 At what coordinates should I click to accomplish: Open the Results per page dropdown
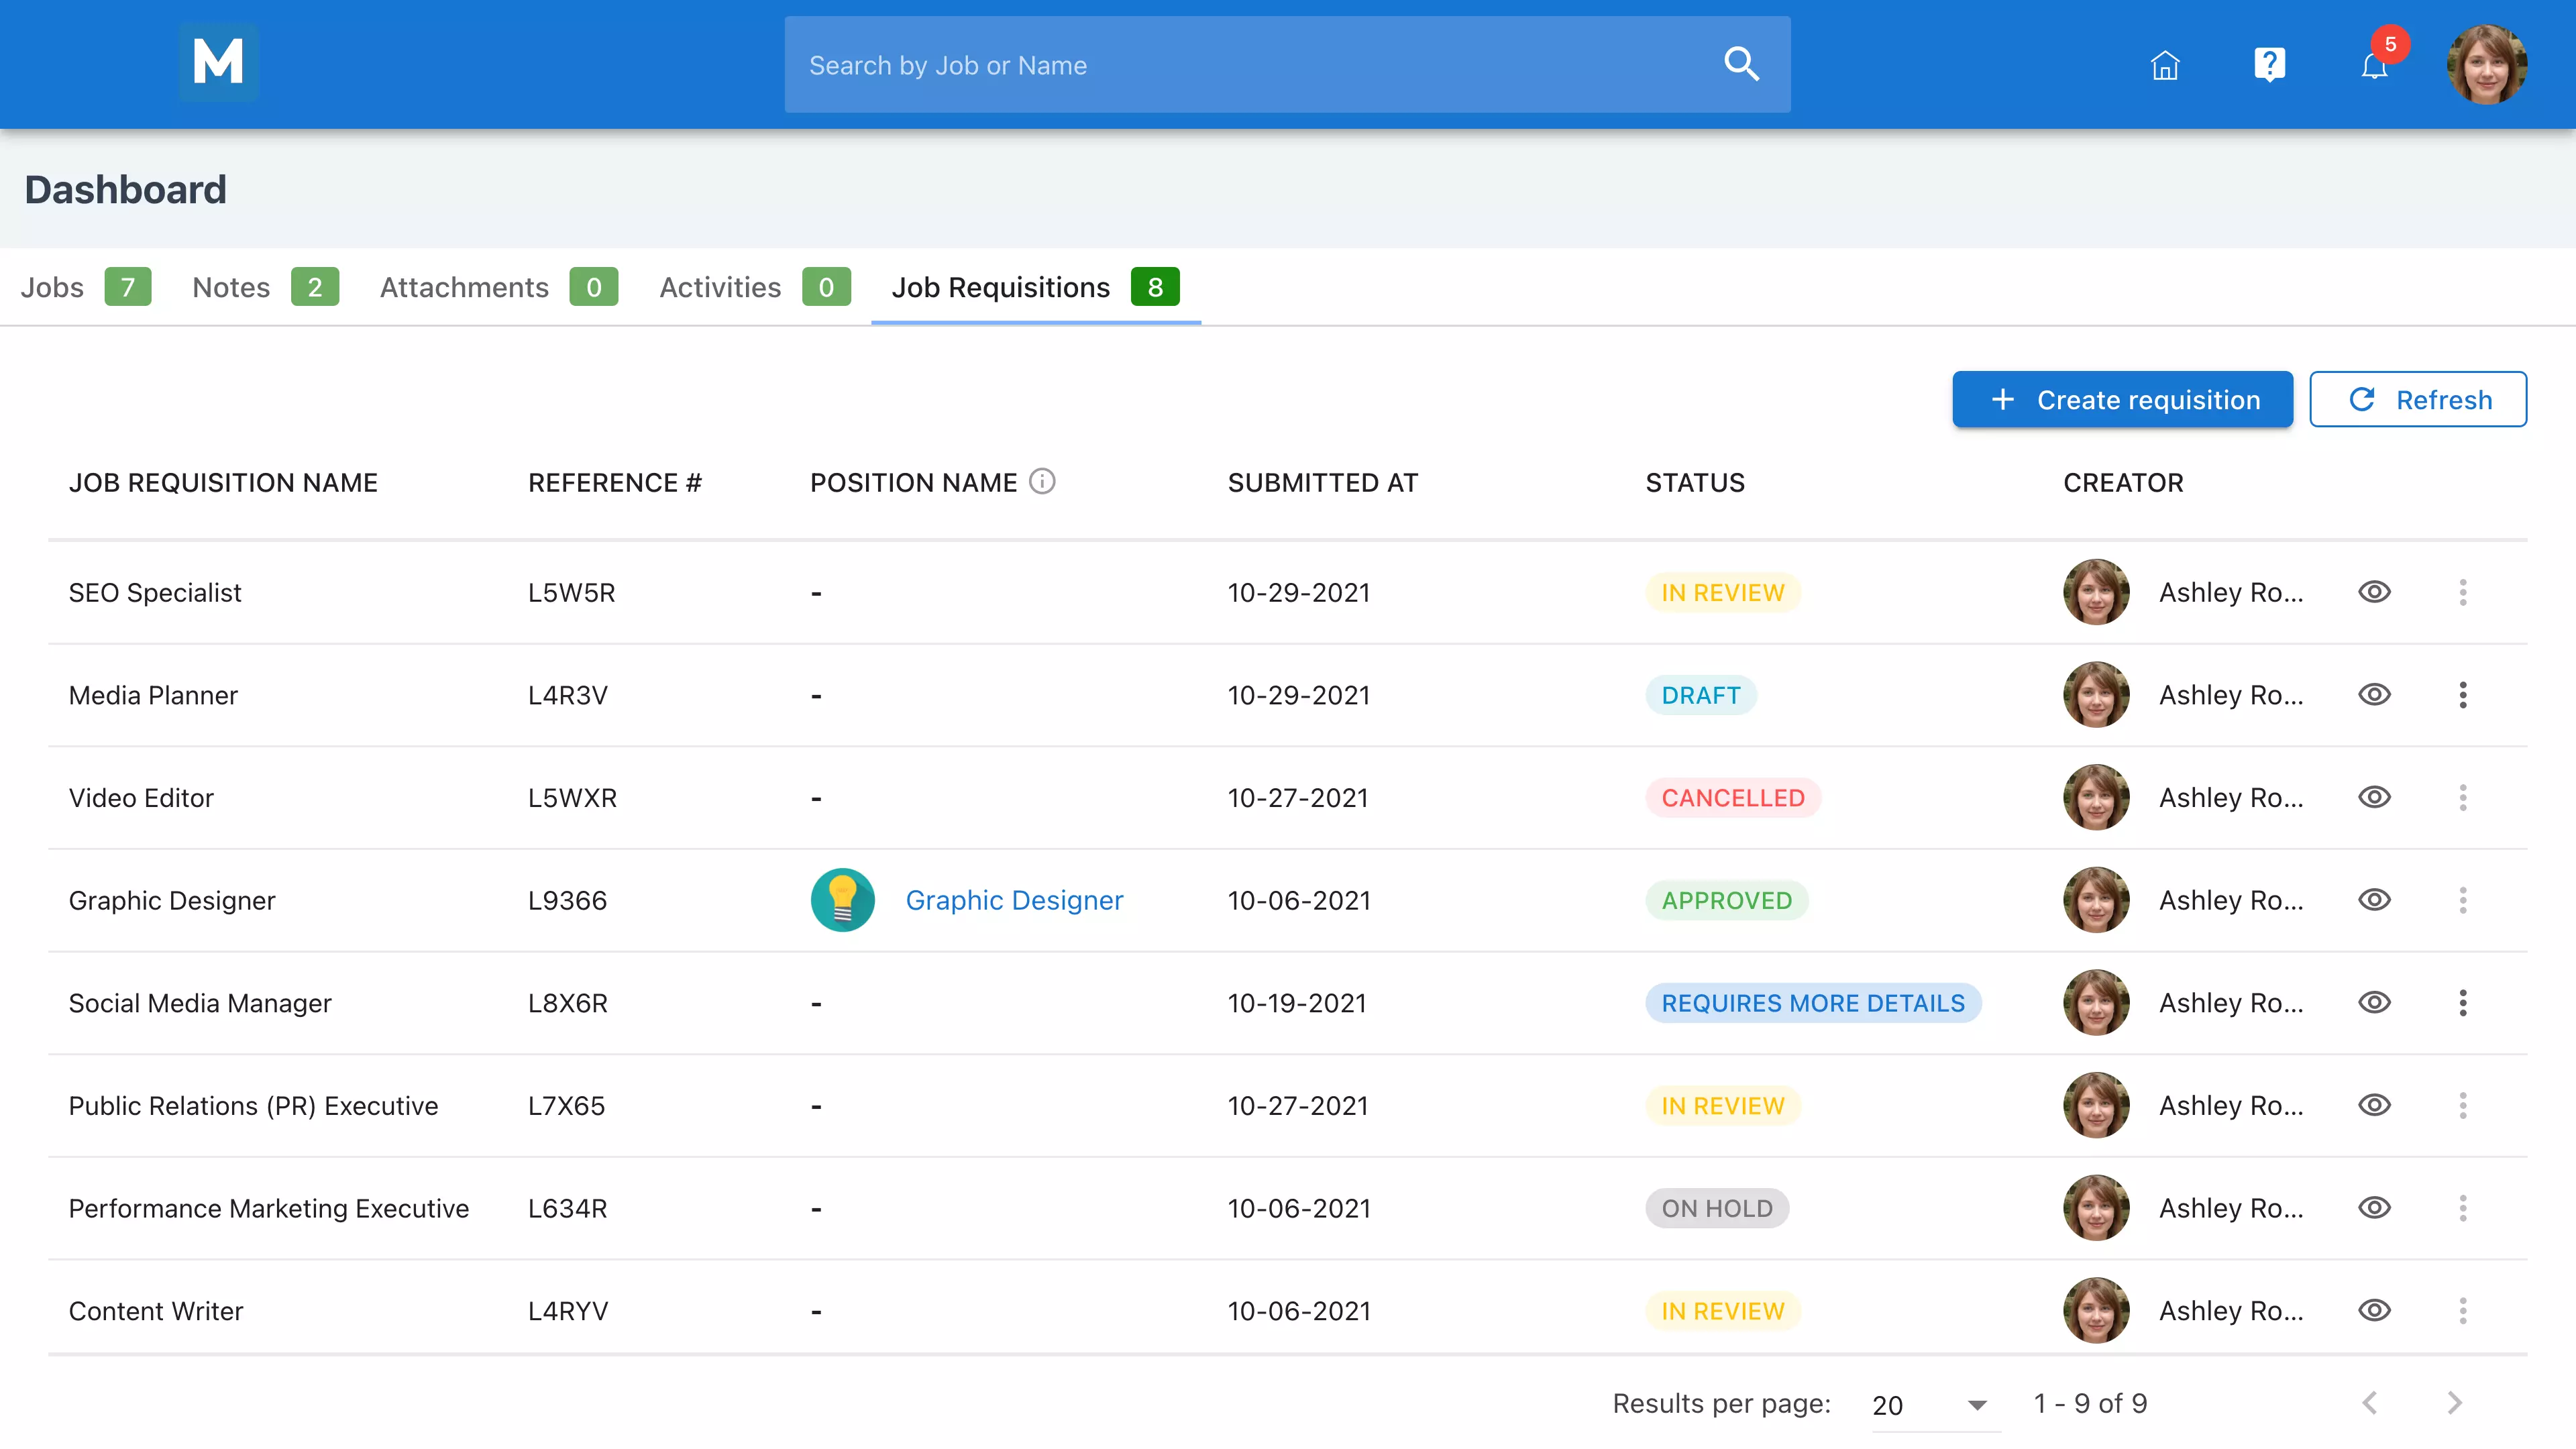coord(1930,1404)
